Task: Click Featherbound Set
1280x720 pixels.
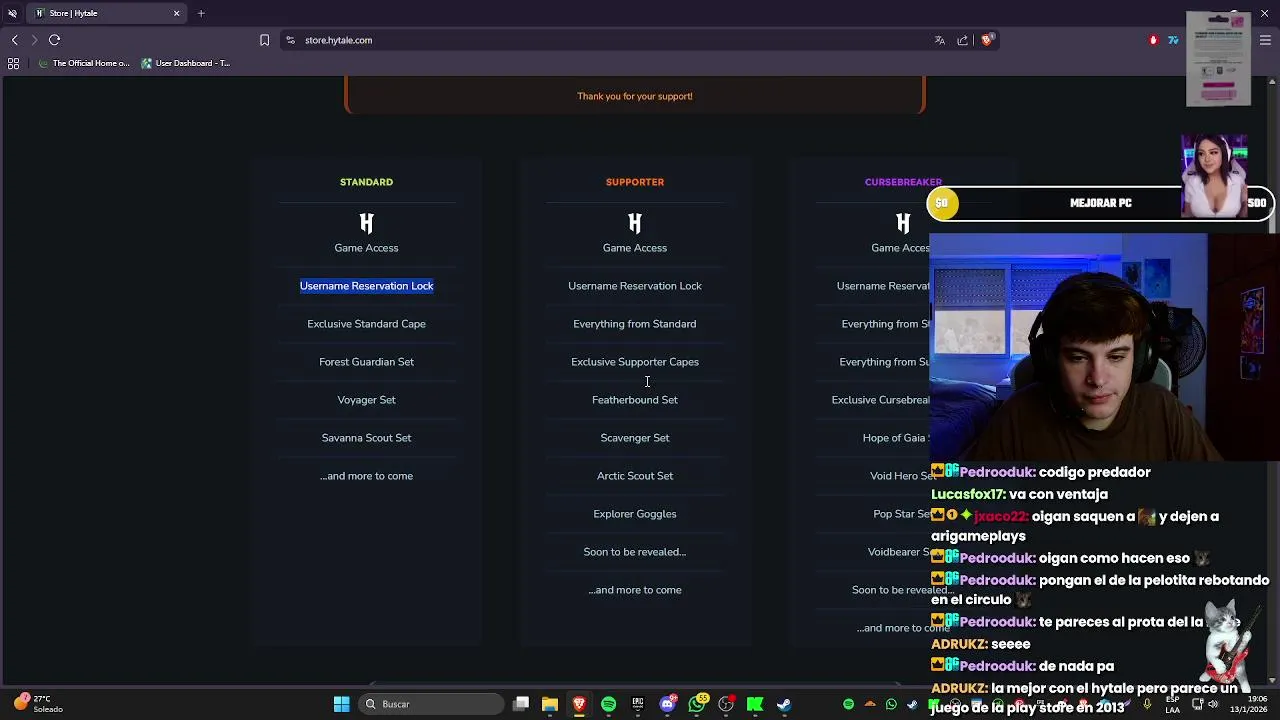Action: coord(635,400)
